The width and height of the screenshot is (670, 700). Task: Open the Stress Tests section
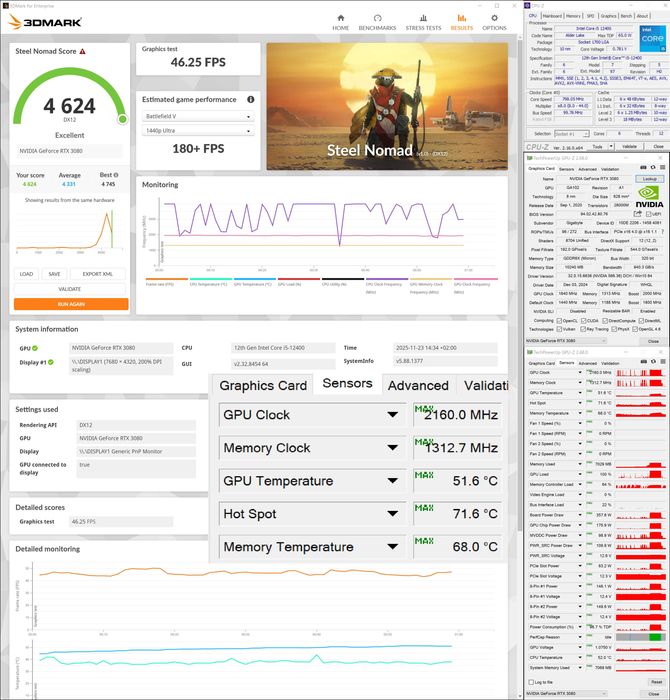(423, 22)
